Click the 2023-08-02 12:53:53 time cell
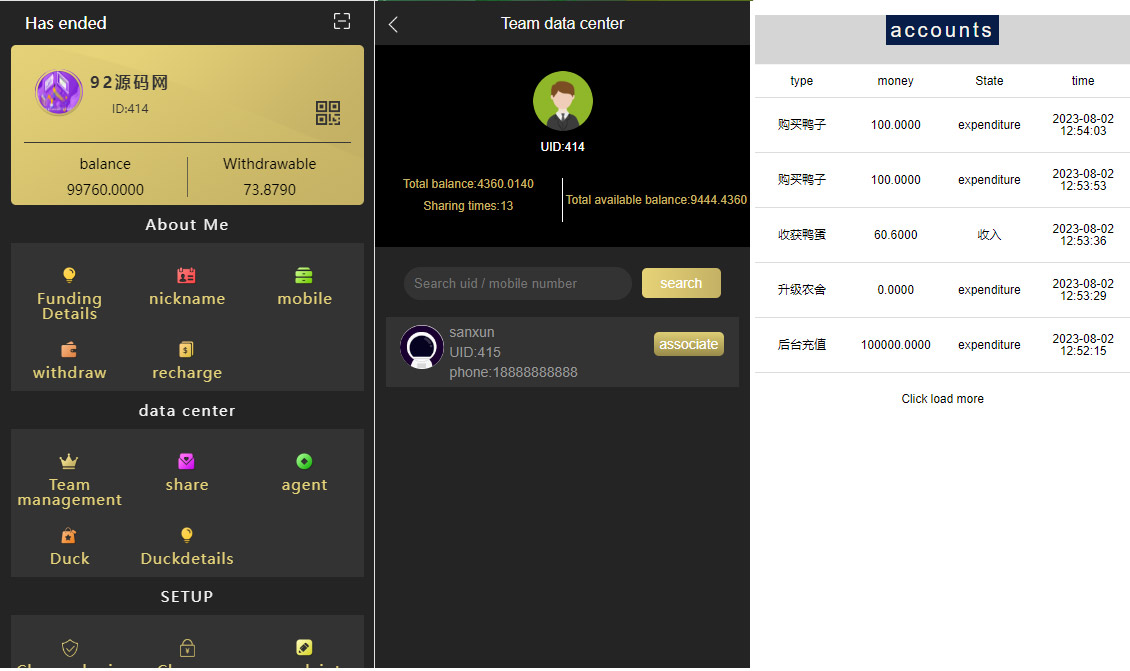 pos(1082,179)
